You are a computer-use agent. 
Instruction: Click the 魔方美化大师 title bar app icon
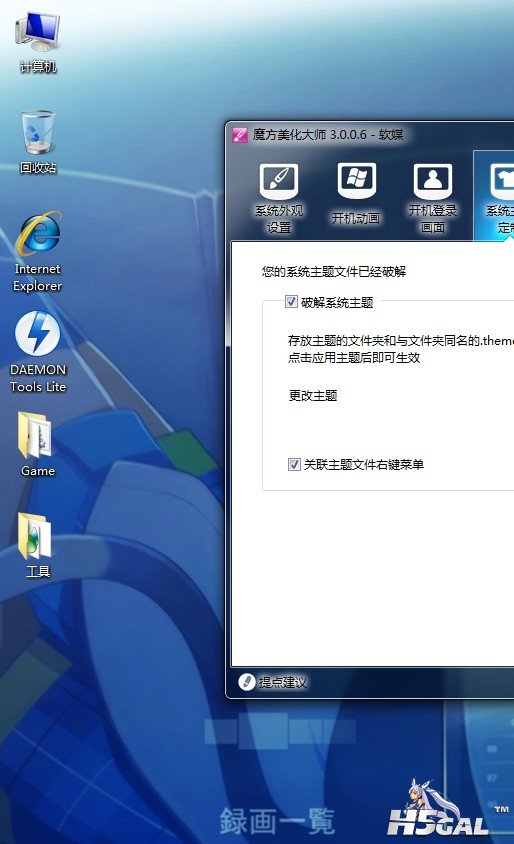(240, 135)
